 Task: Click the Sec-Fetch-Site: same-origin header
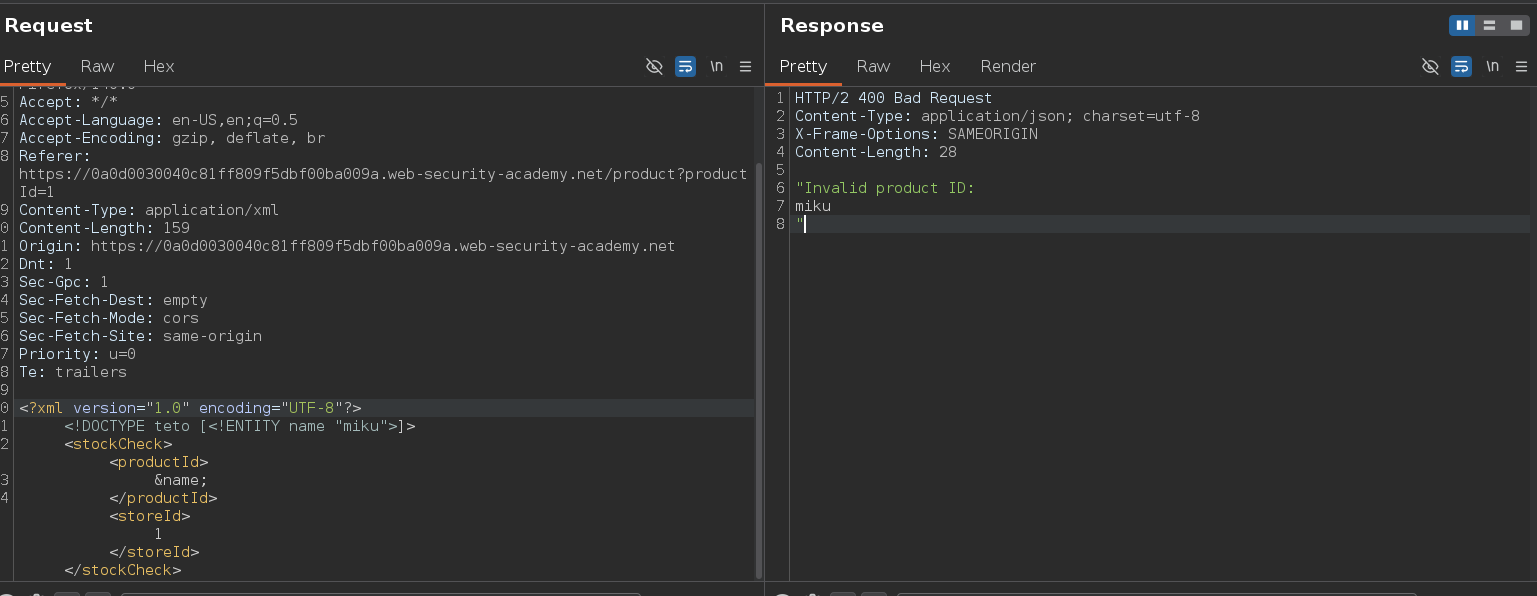(140, 336)
